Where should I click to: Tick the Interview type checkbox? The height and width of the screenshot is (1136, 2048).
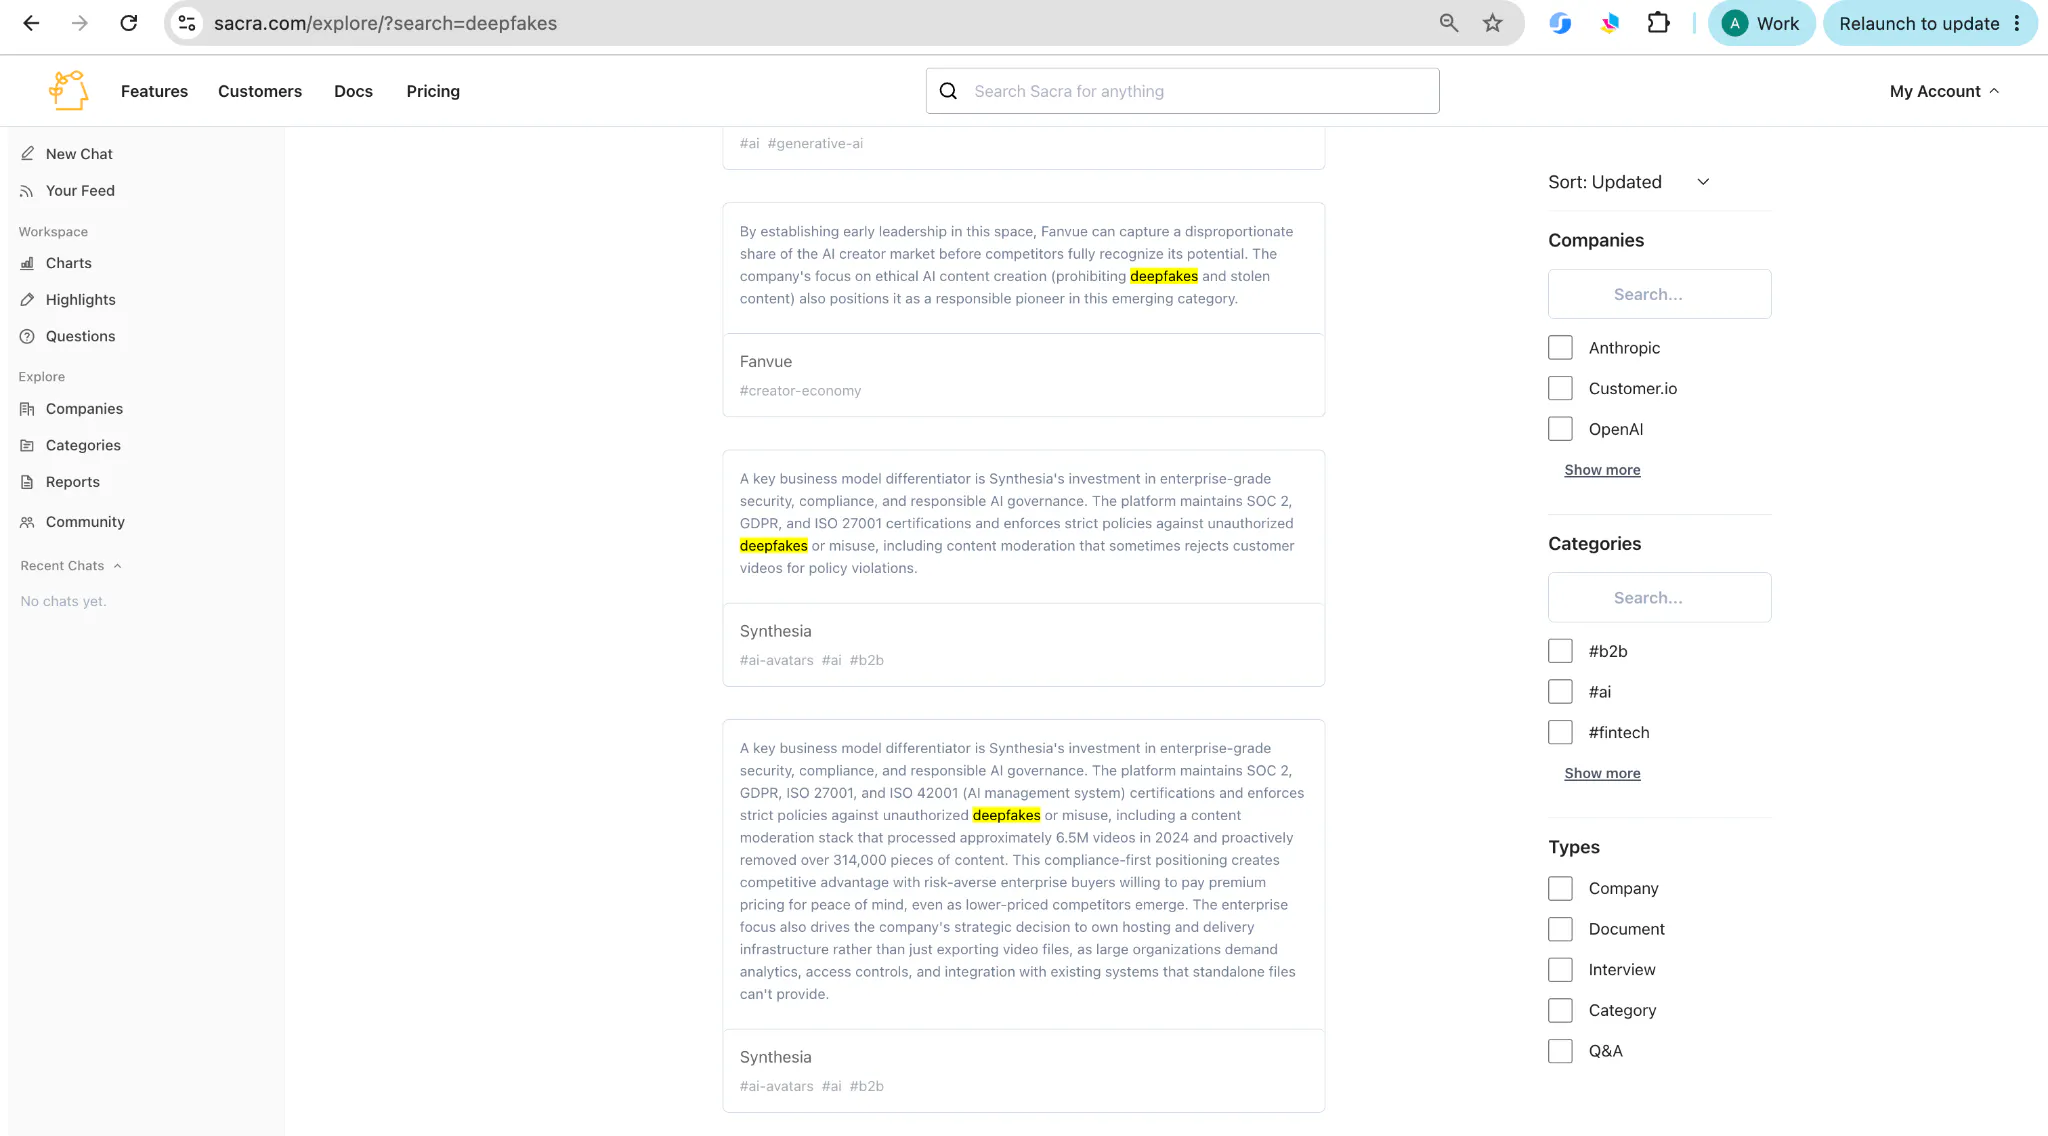coord(1560,970)
